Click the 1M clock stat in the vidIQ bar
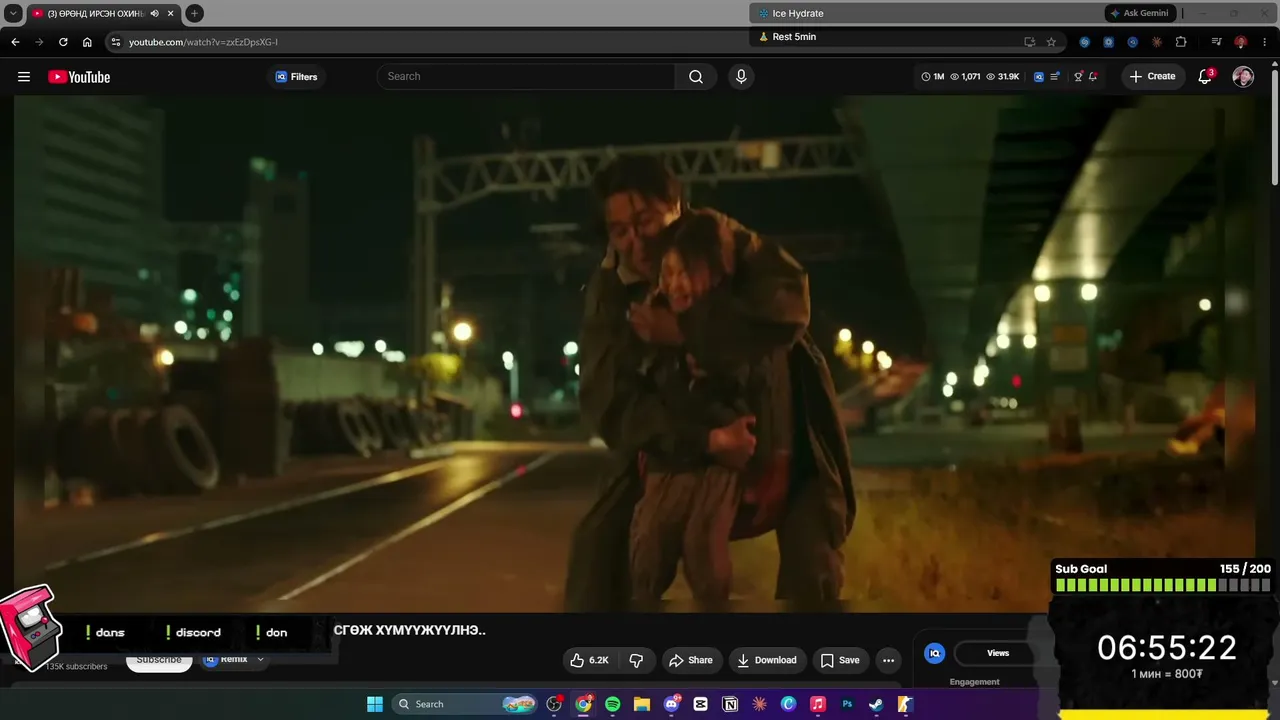Screen dimensions: 1280x720 [x=933, y=77]
